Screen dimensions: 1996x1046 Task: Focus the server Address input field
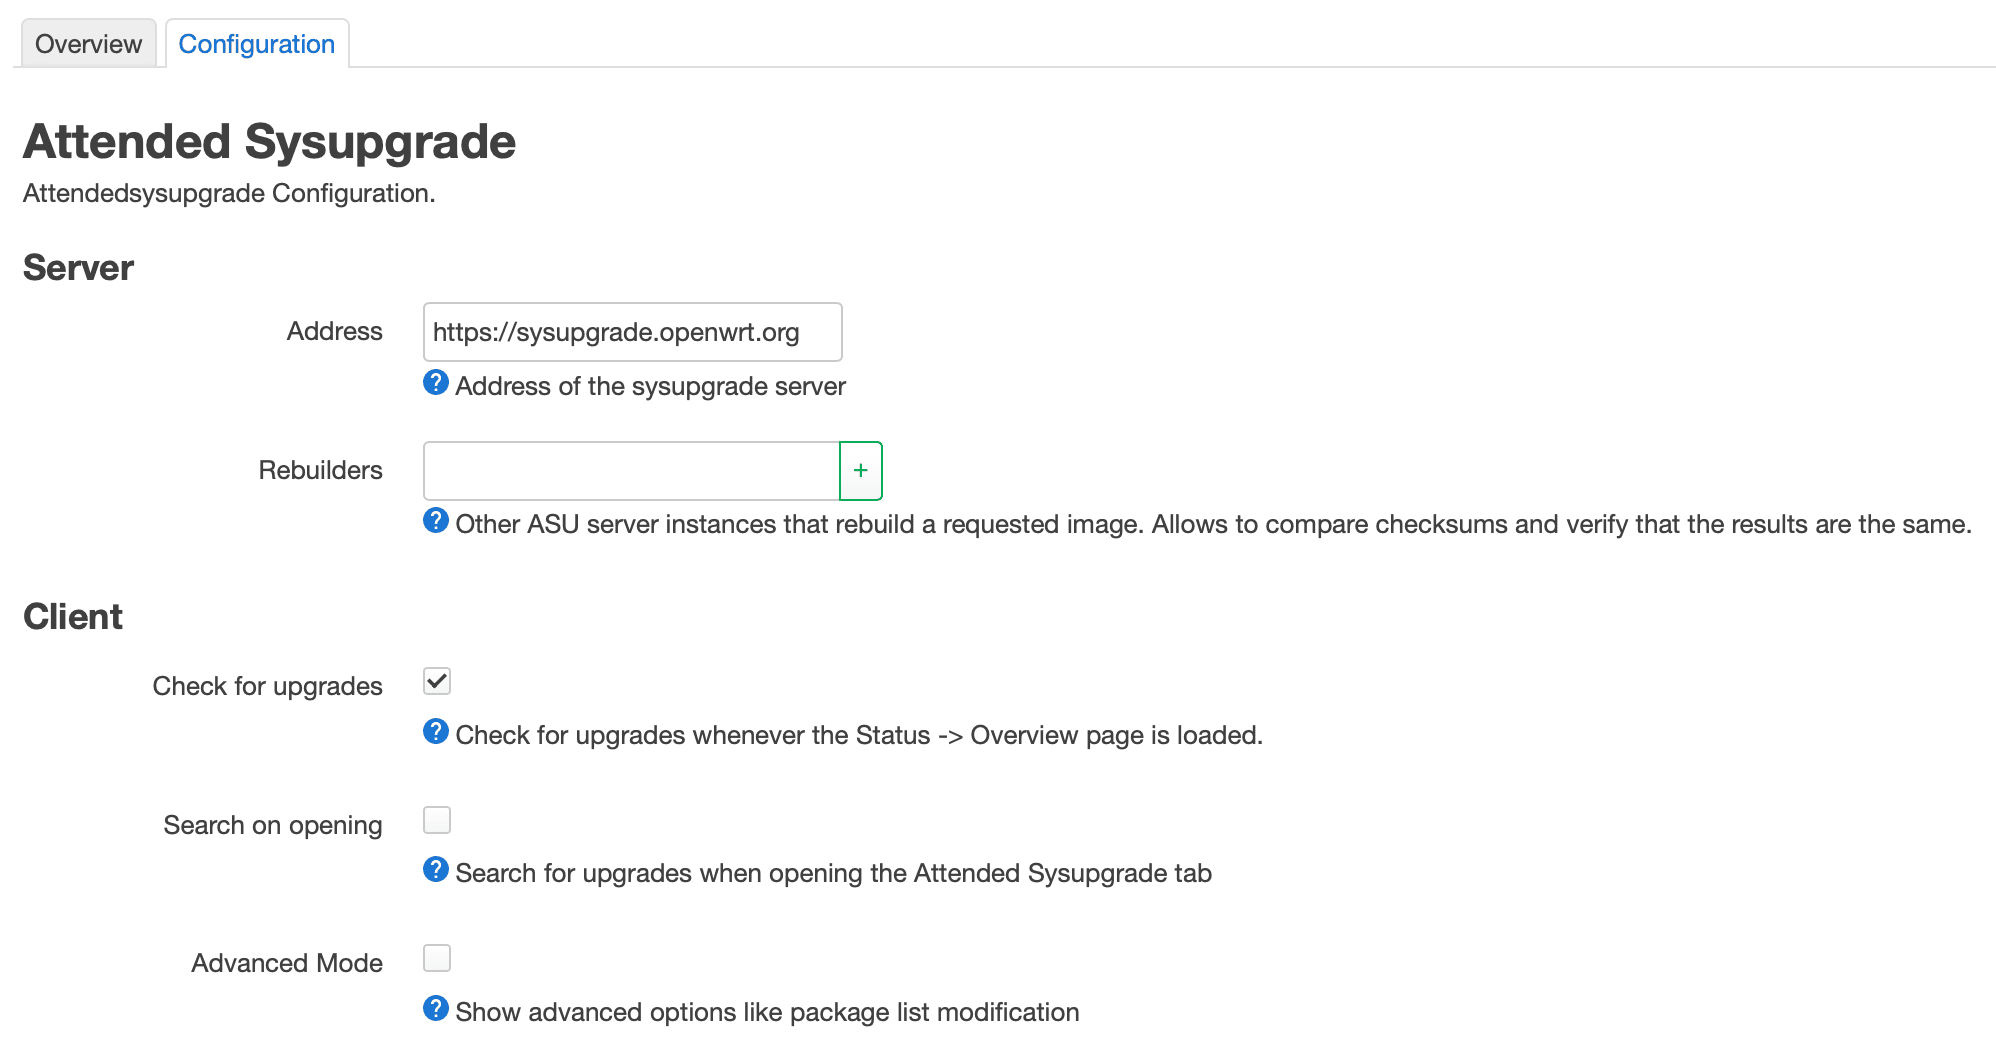[x=632, y=332]
